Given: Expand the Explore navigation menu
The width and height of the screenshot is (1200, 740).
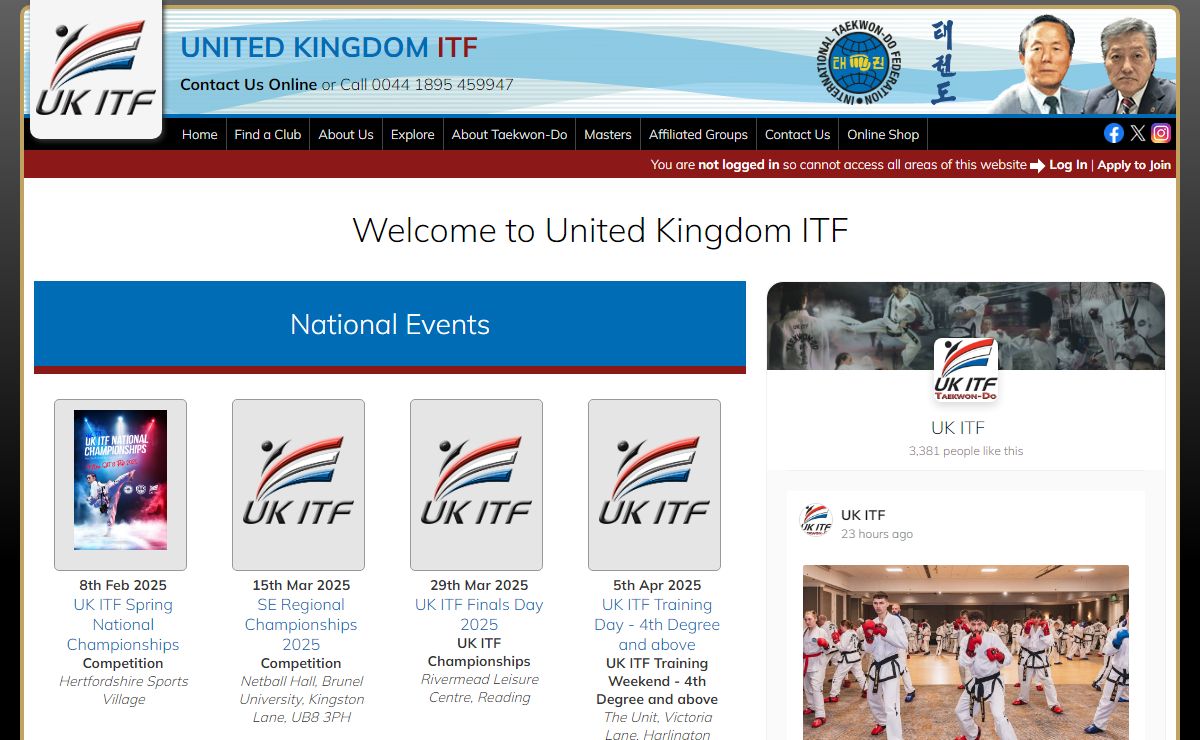Looking at the screenshot, I should click(412, 134).
